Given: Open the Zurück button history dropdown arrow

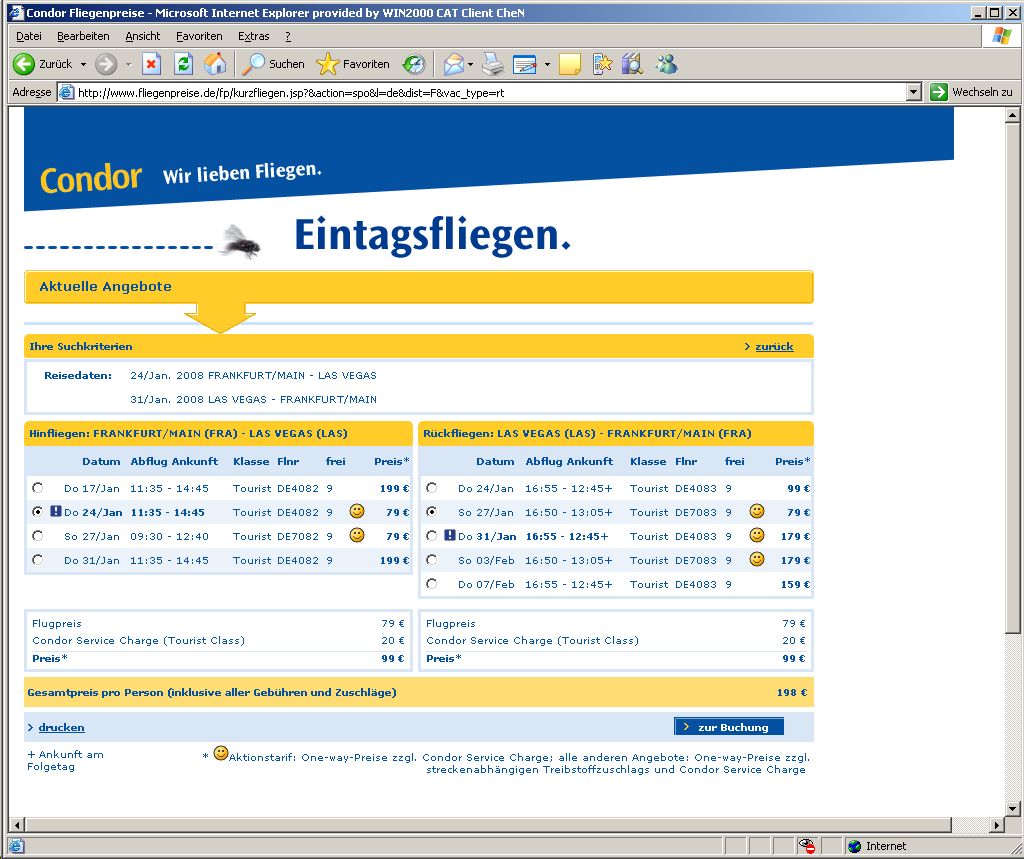Looking at the screenshot, I should point(83,64).
